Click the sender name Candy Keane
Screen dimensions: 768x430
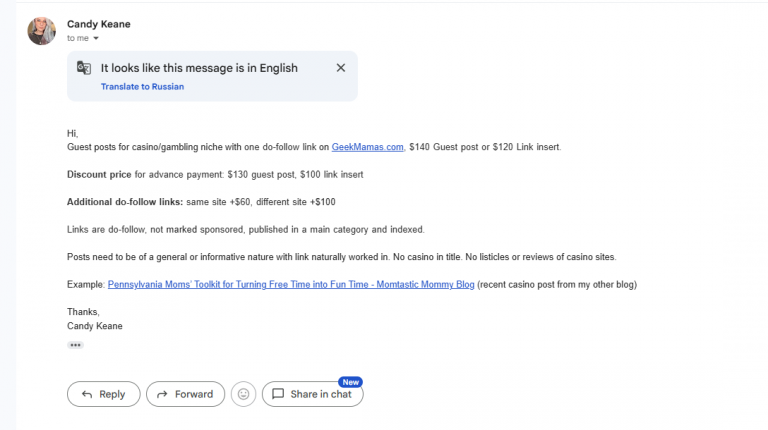pos(98,24)
